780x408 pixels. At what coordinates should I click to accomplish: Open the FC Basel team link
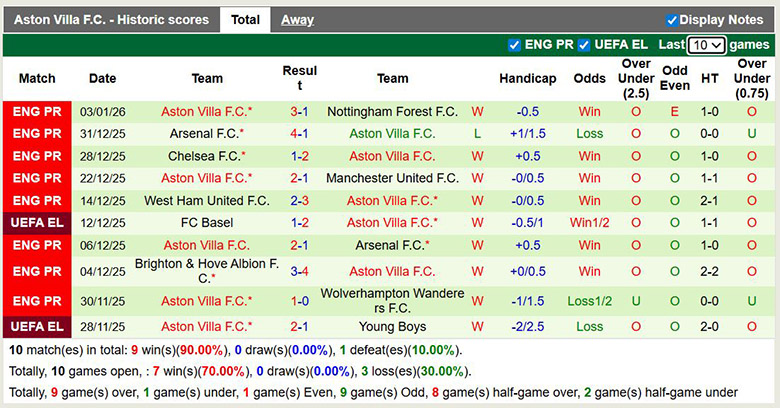[207, 222]
